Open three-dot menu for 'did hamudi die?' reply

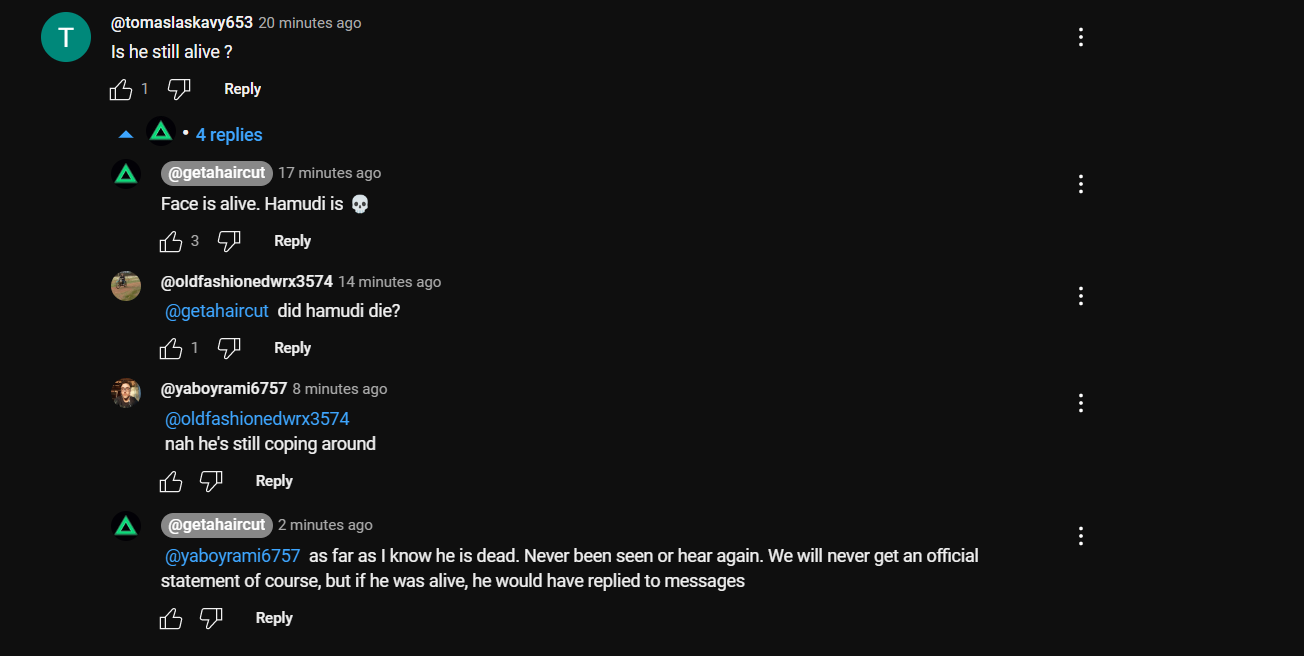coord(1081,296)
